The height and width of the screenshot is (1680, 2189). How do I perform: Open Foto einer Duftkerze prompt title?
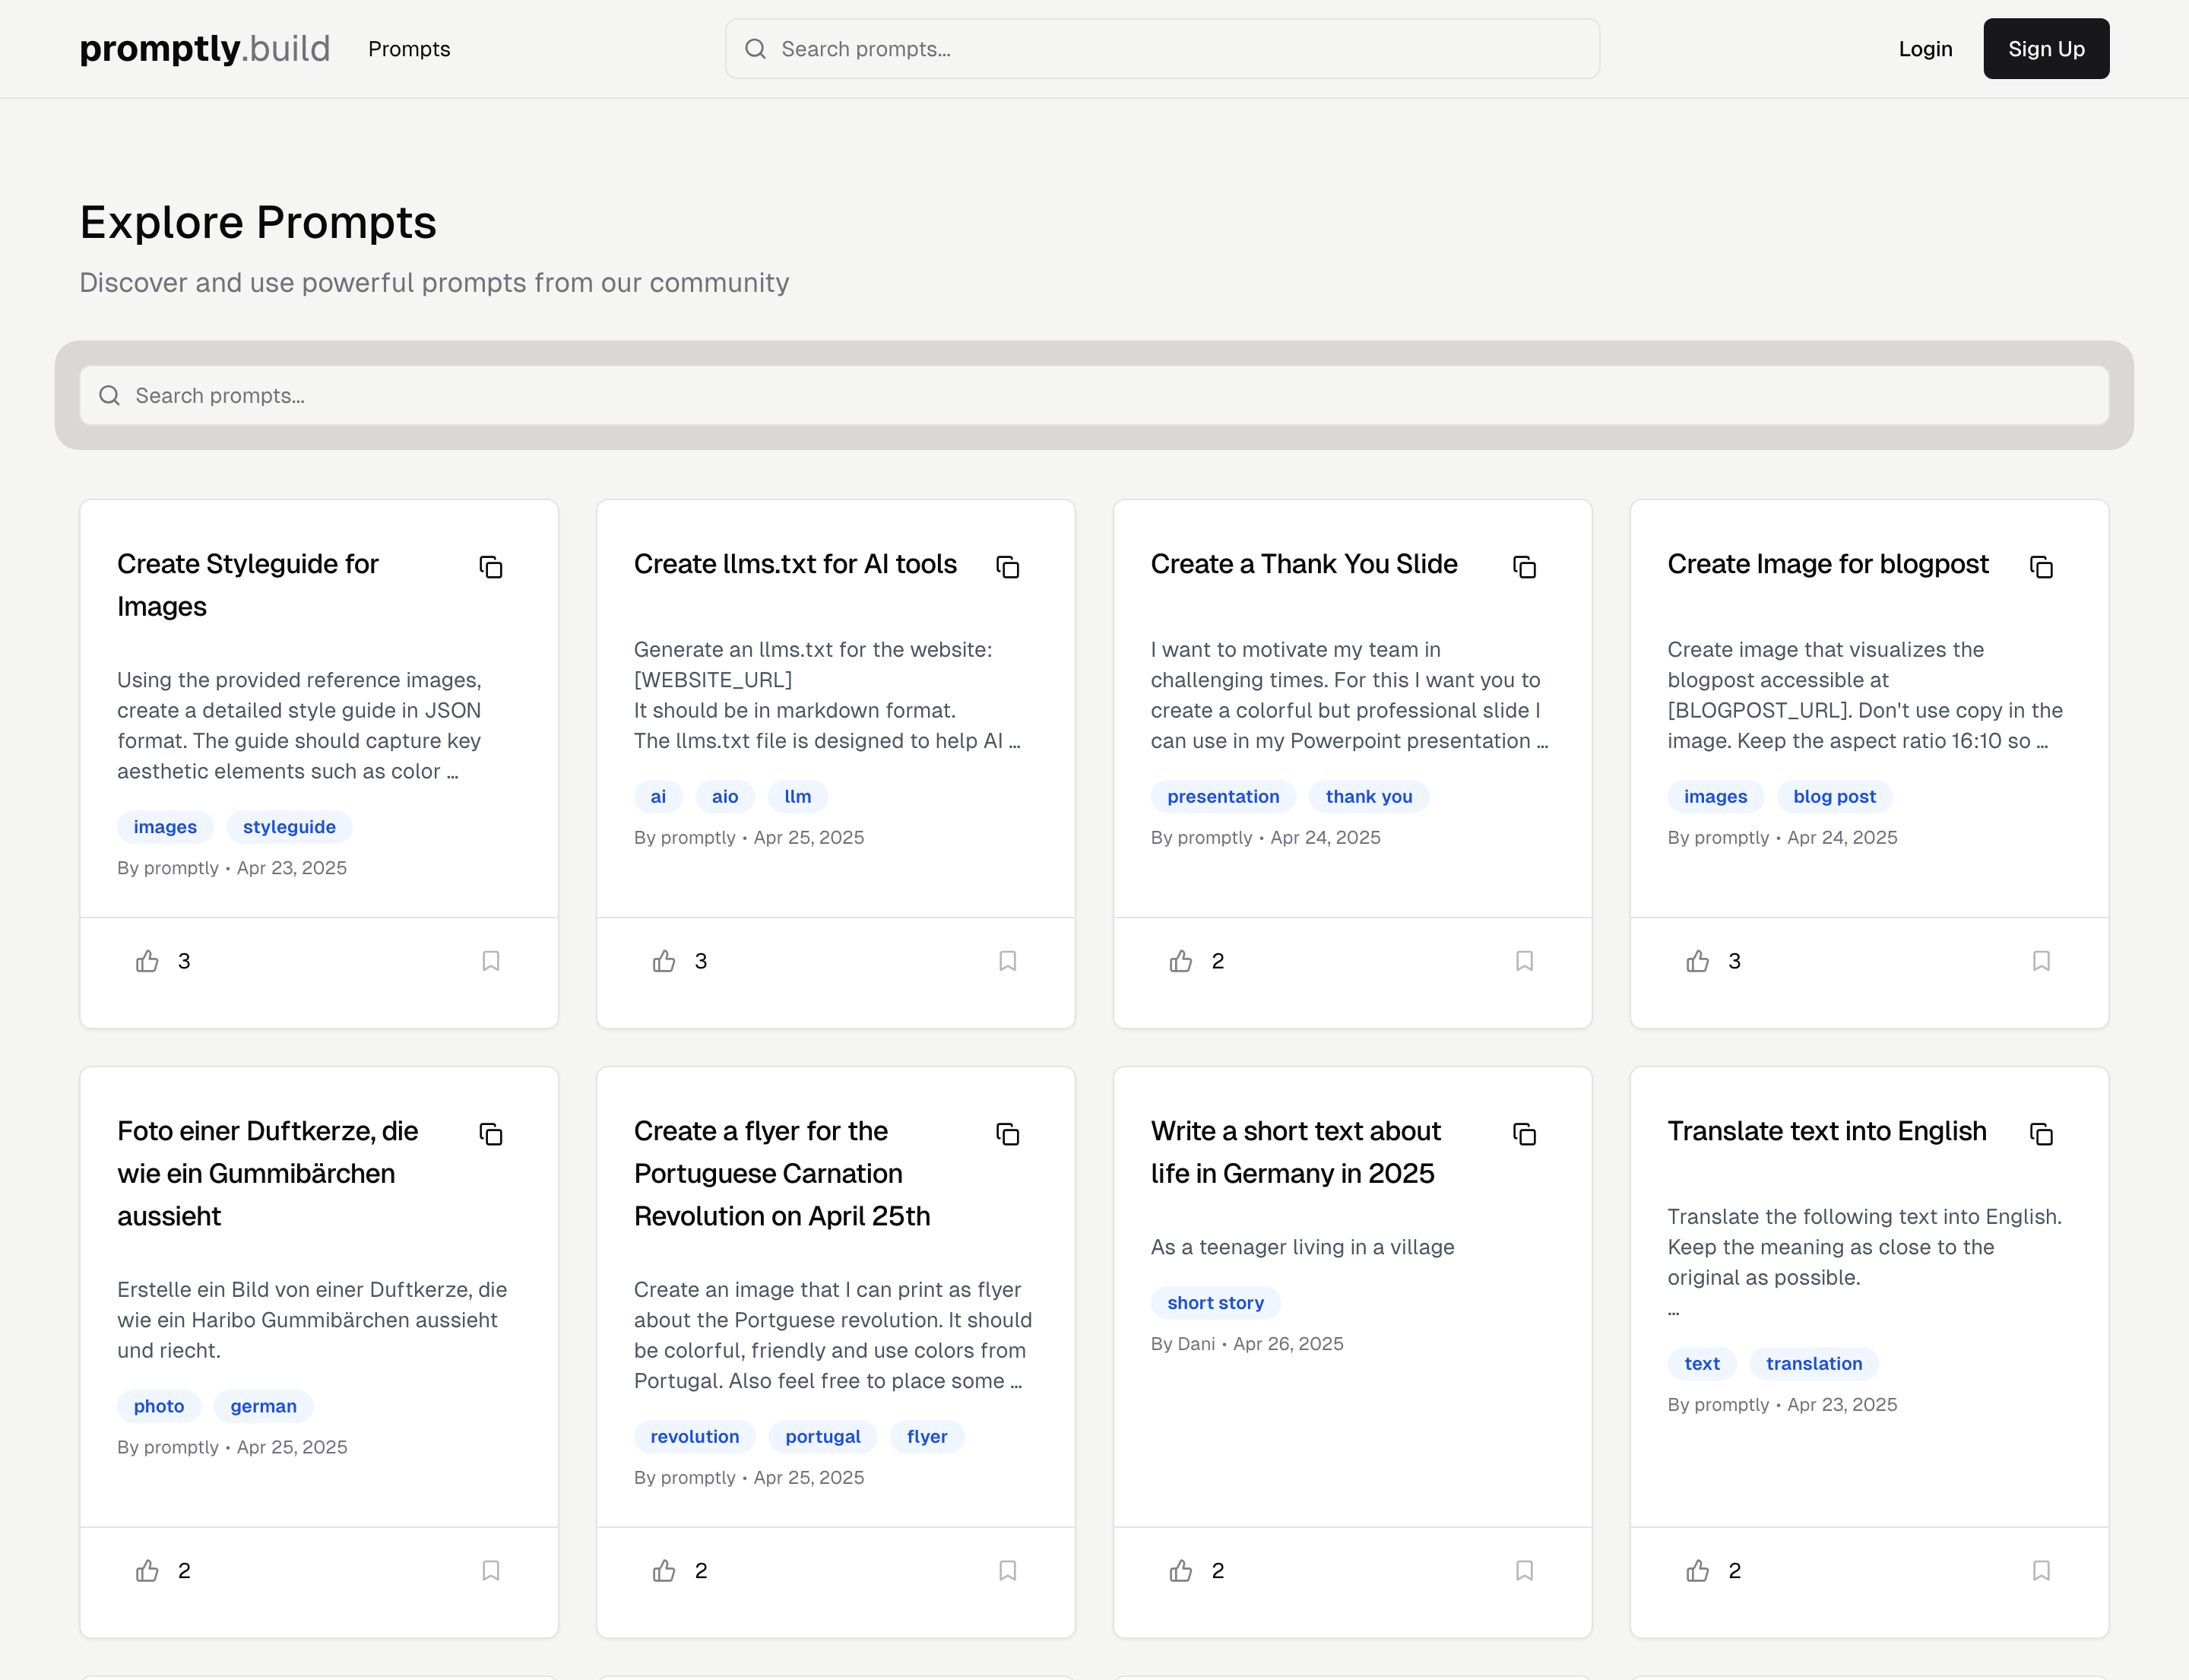click(x=268, y=1174)
